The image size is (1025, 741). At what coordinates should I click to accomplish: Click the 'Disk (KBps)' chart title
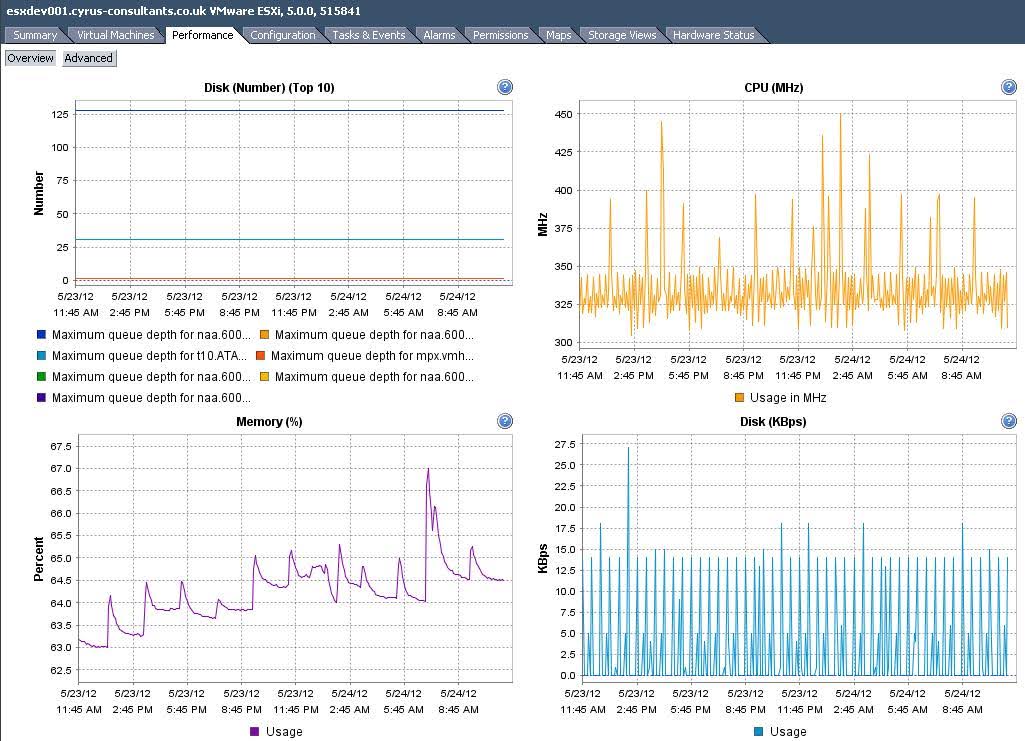coord(773,421)
